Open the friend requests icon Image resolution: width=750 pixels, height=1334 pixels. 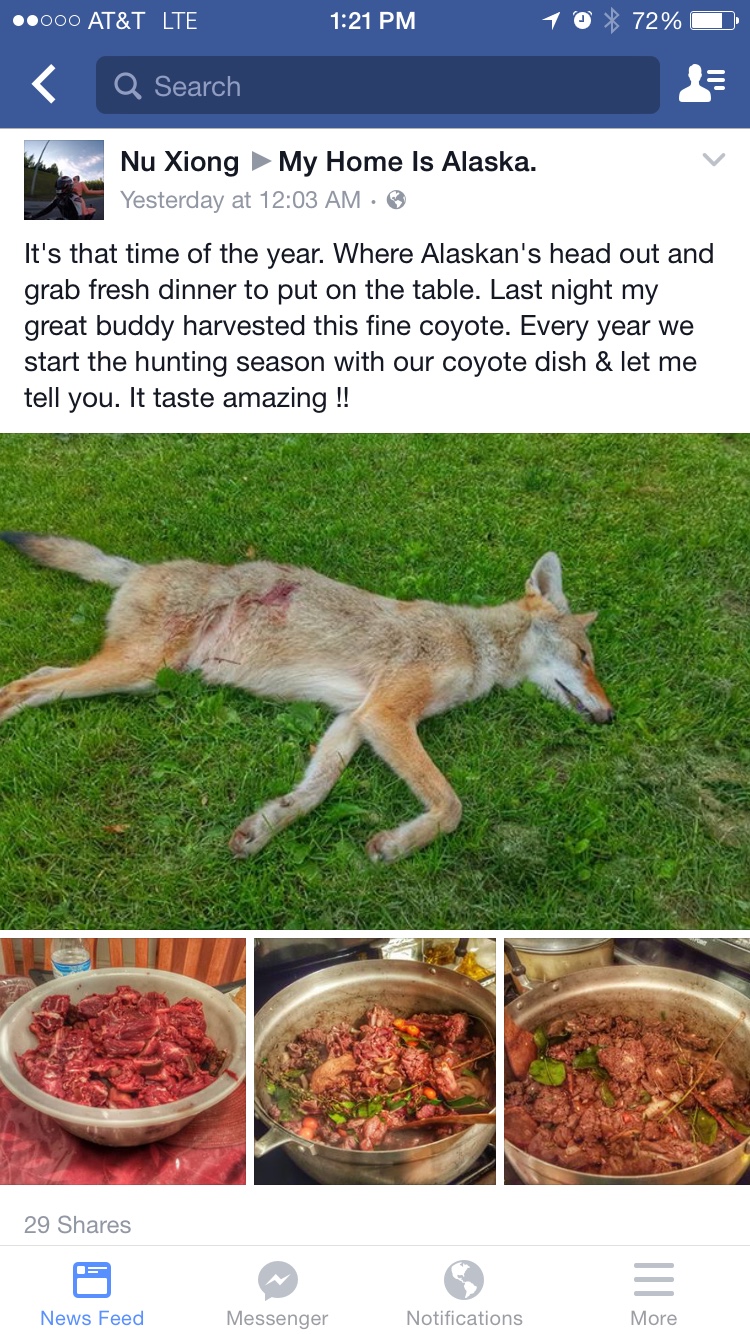702,85
